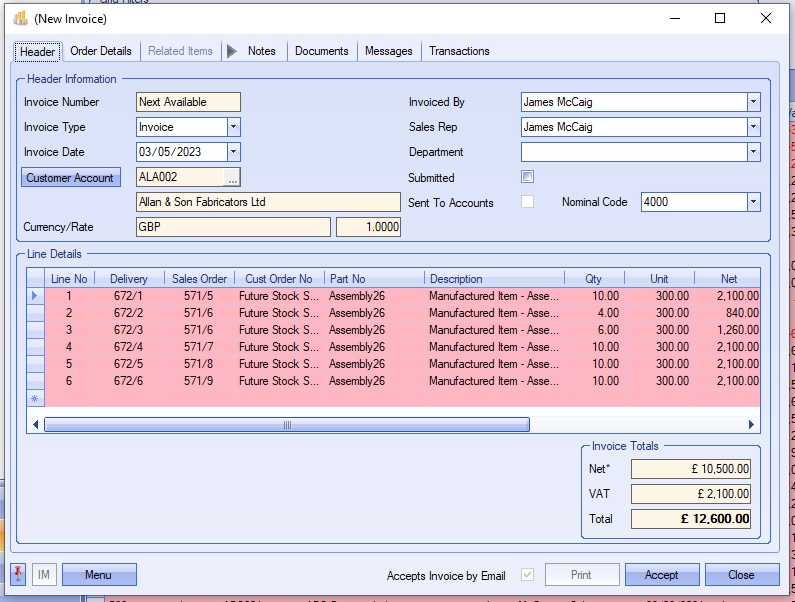Click the customer account ellipsis lookup button
This screenshot has height=602, width=795.
click(x=232, y=178)
